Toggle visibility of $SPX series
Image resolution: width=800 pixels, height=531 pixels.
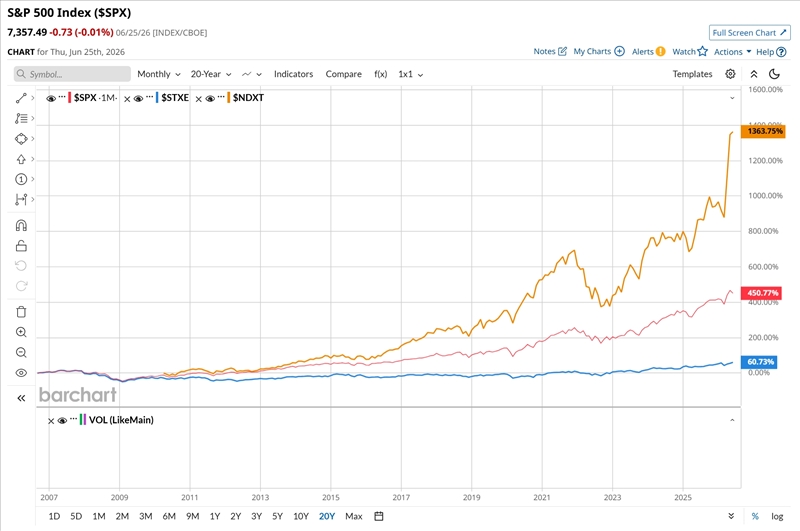[x=51, y=98]
